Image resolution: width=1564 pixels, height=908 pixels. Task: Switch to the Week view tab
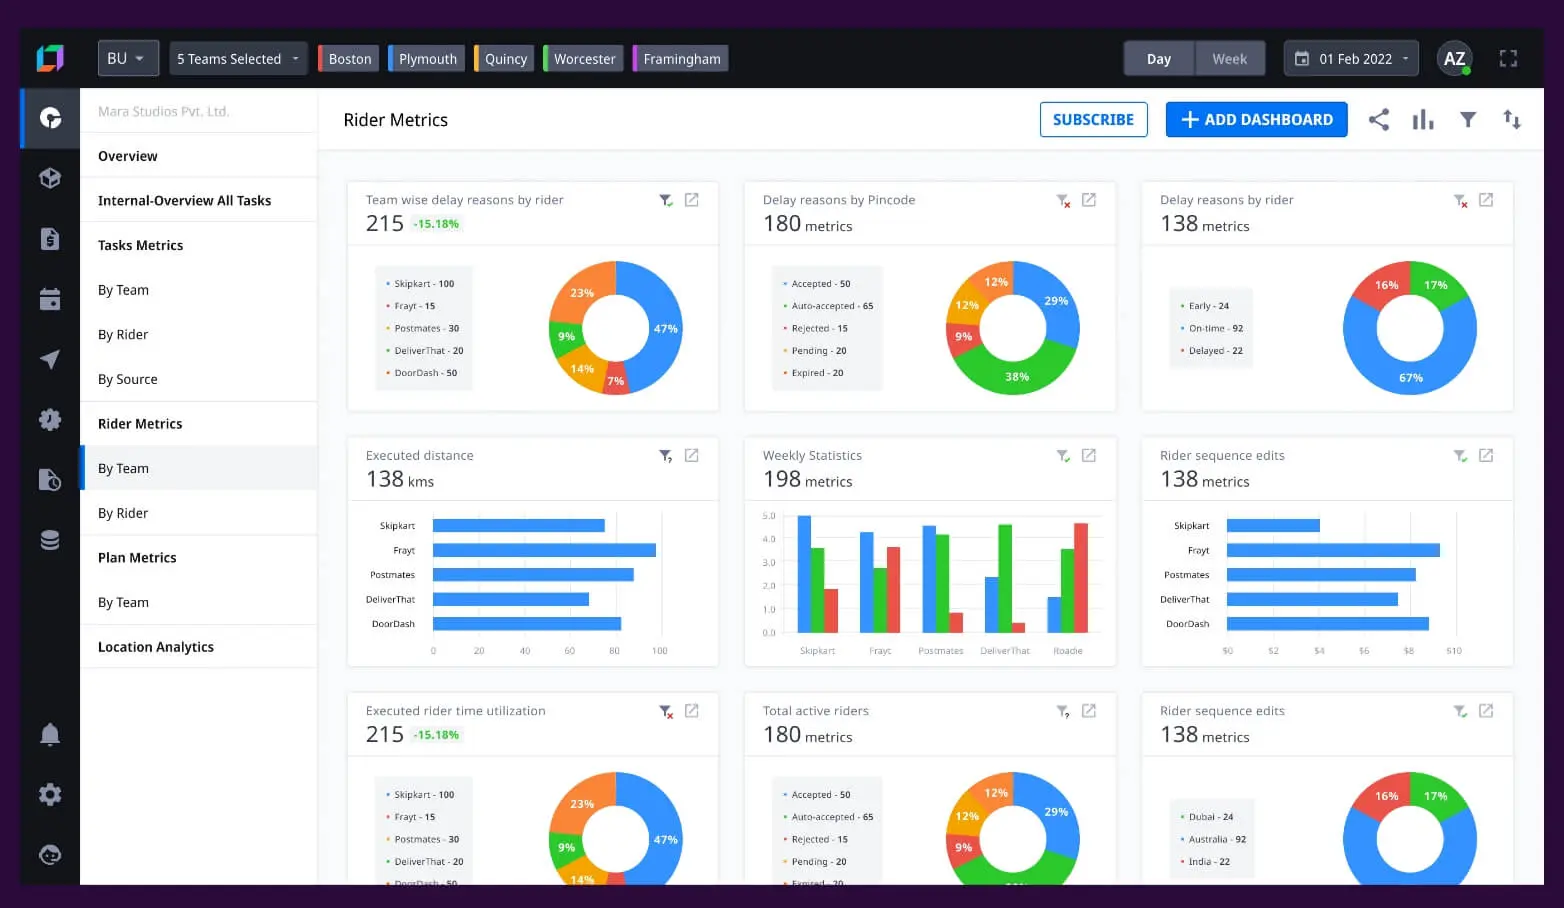(x=1230, y=58)
